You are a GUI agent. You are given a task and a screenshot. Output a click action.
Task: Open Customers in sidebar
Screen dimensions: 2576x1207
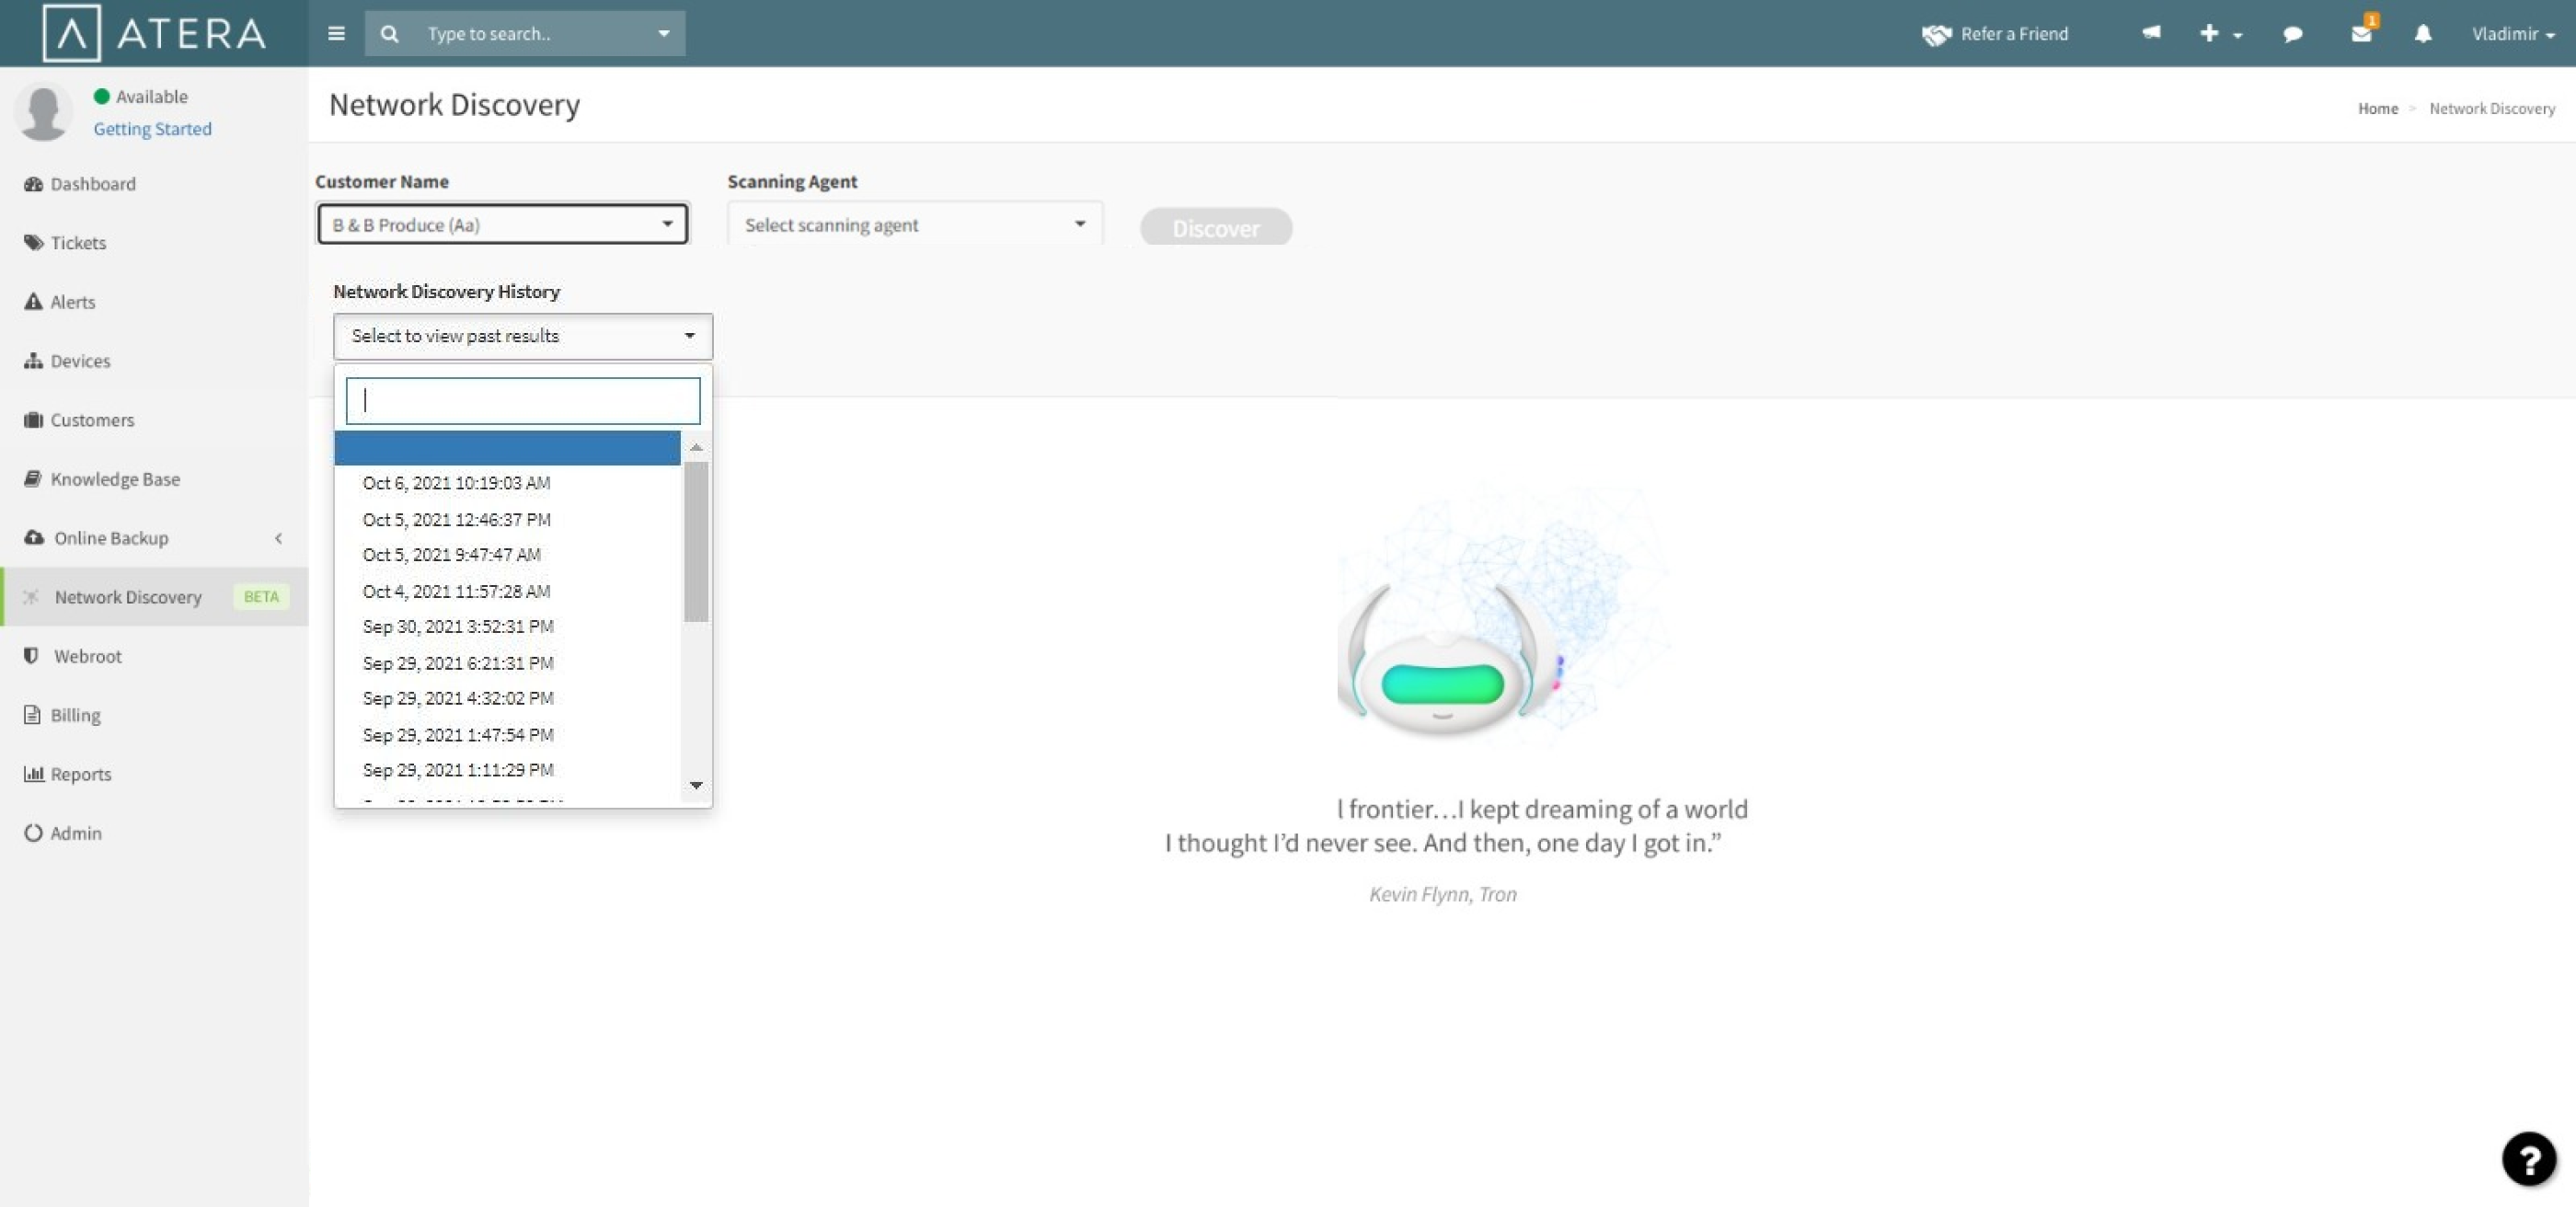(92, 419)
